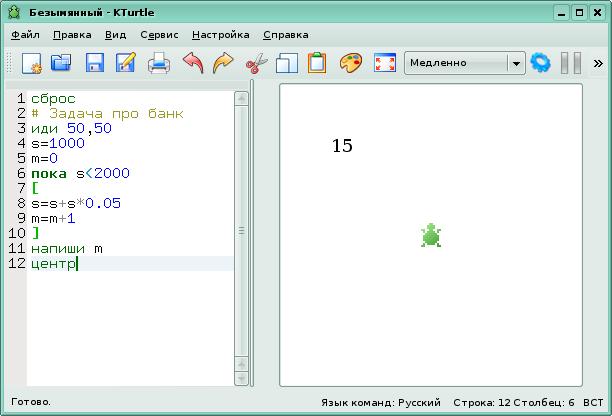Click the Copy icon in the toolbar
This screenshot has width=612, height=416.
(x=287, y=63)
